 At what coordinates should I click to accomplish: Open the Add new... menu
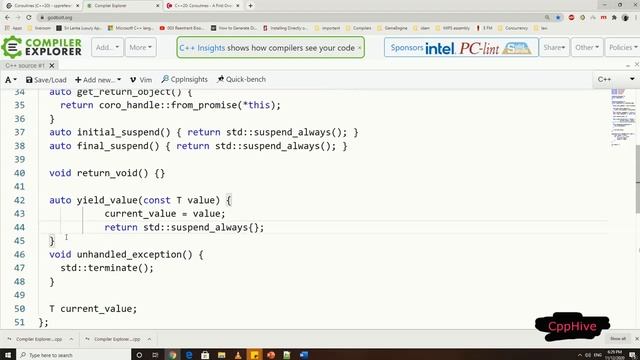pos(98,80)
